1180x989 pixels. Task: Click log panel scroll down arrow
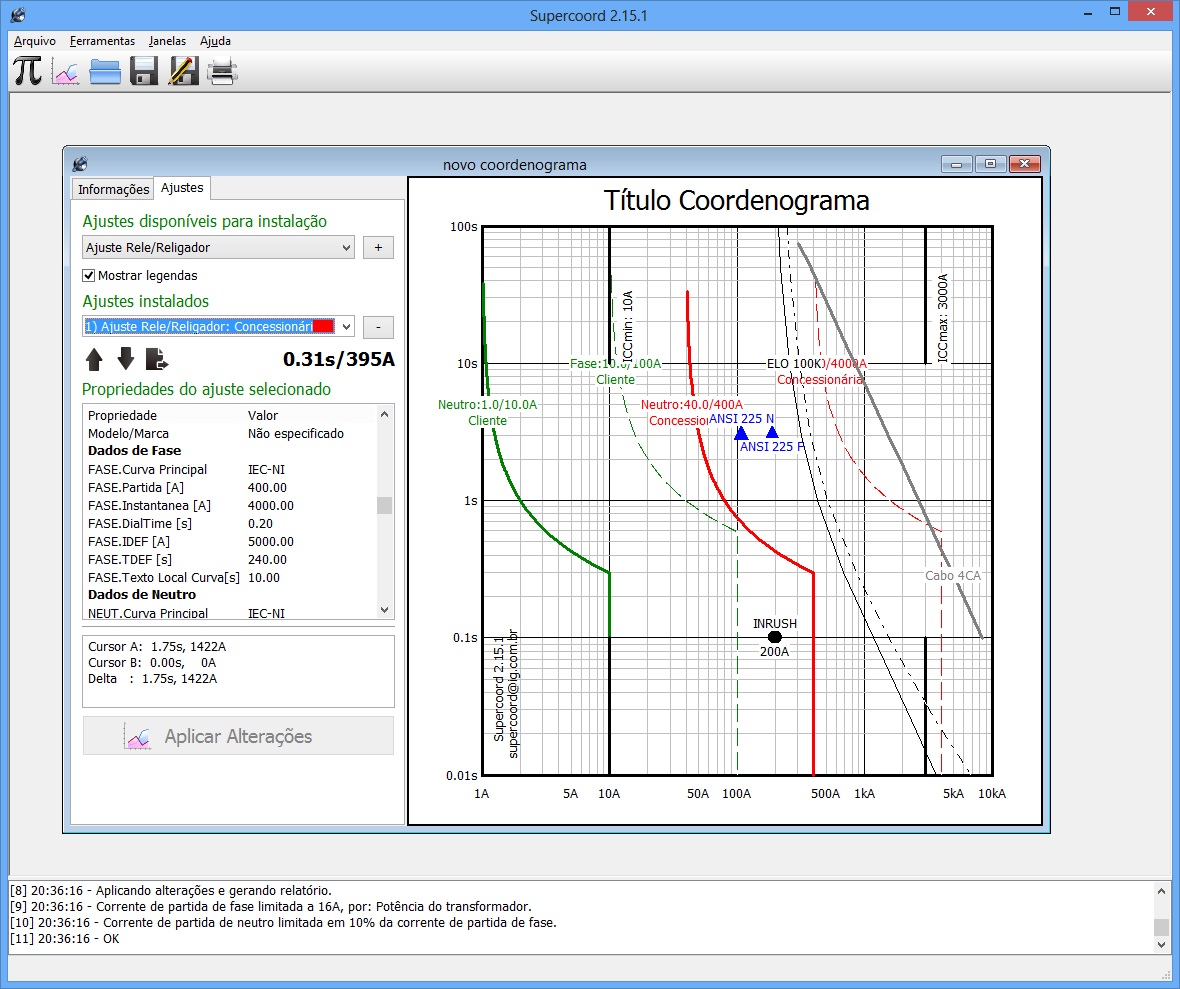[x=1161, y=945]
